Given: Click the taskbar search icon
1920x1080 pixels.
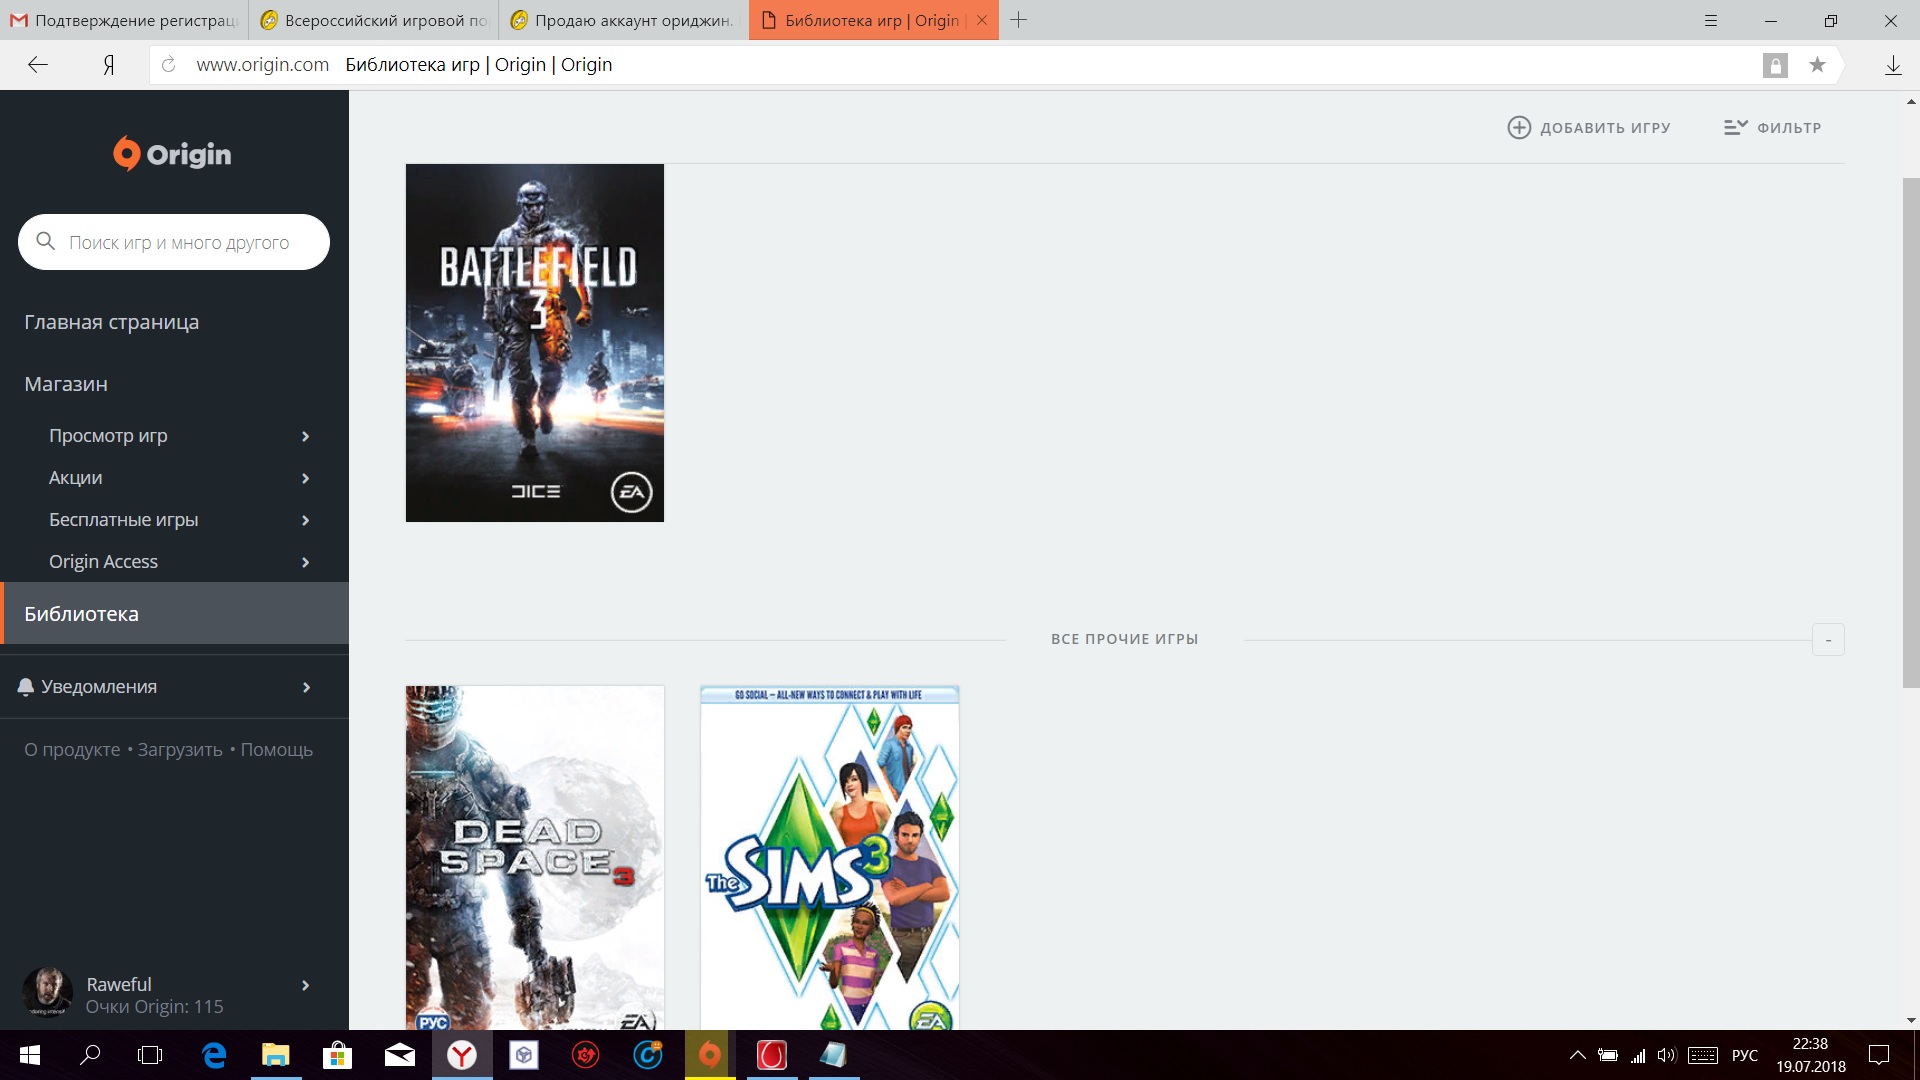Looking at the screenshot, I should coord(90,1055).
